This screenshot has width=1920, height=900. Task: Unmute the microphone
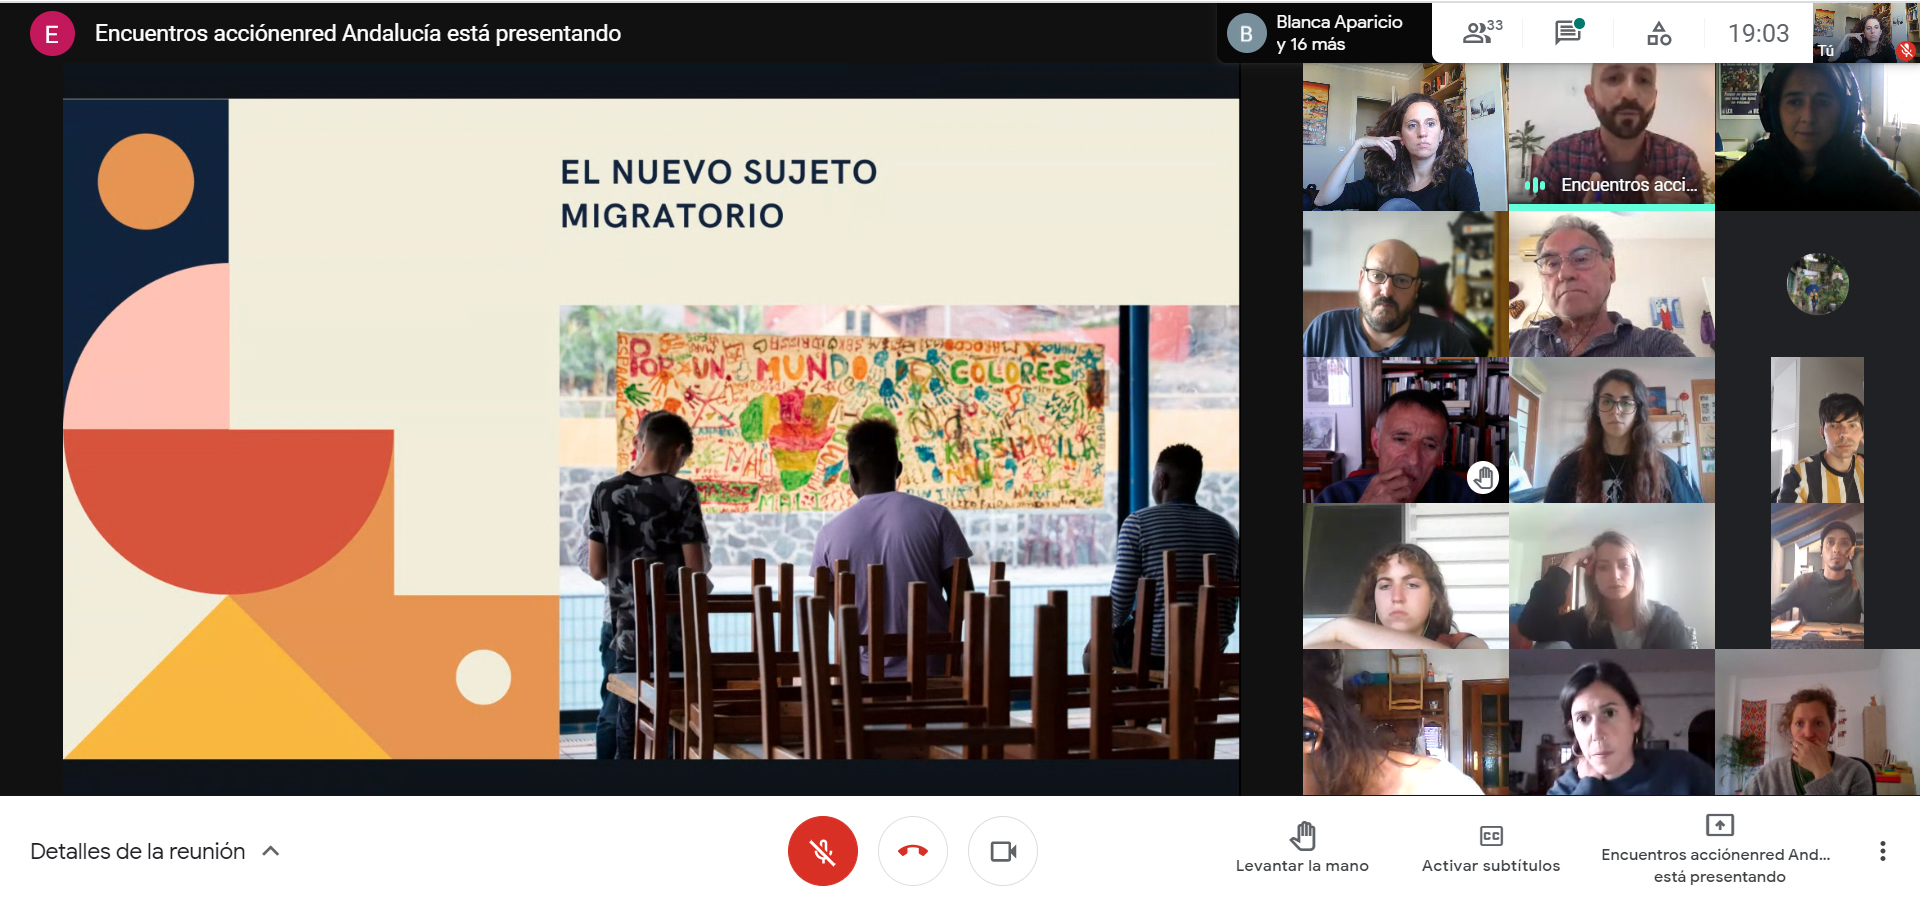point(822,851)
